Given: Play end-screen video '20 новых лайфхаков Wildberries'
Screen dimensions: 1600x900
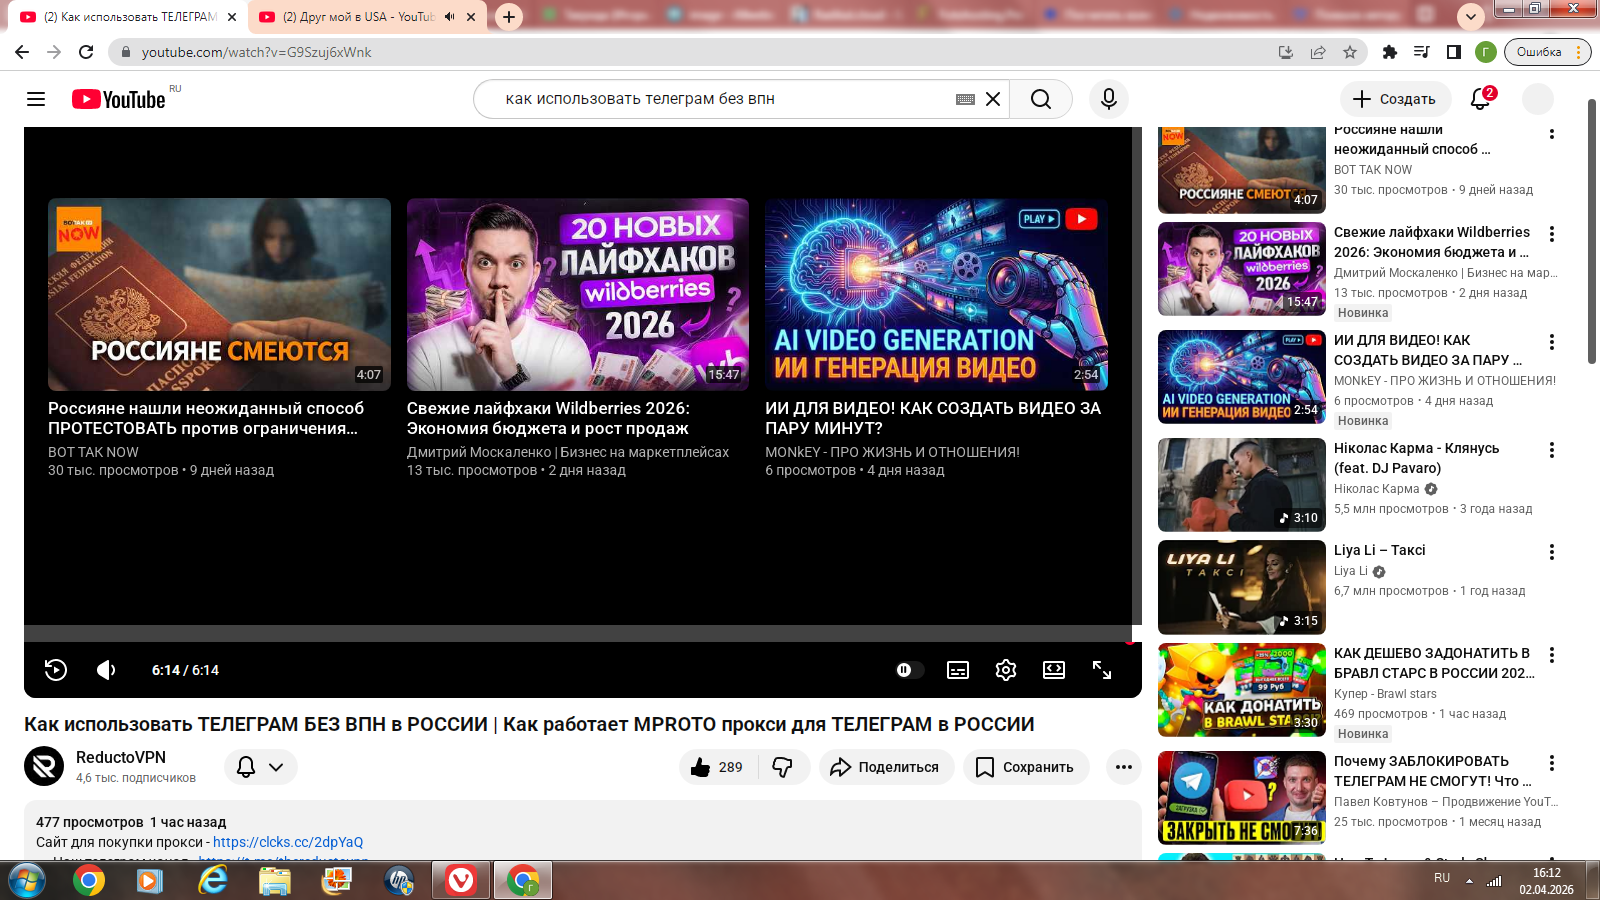Looking at the screenshot, I should (578, 294).
